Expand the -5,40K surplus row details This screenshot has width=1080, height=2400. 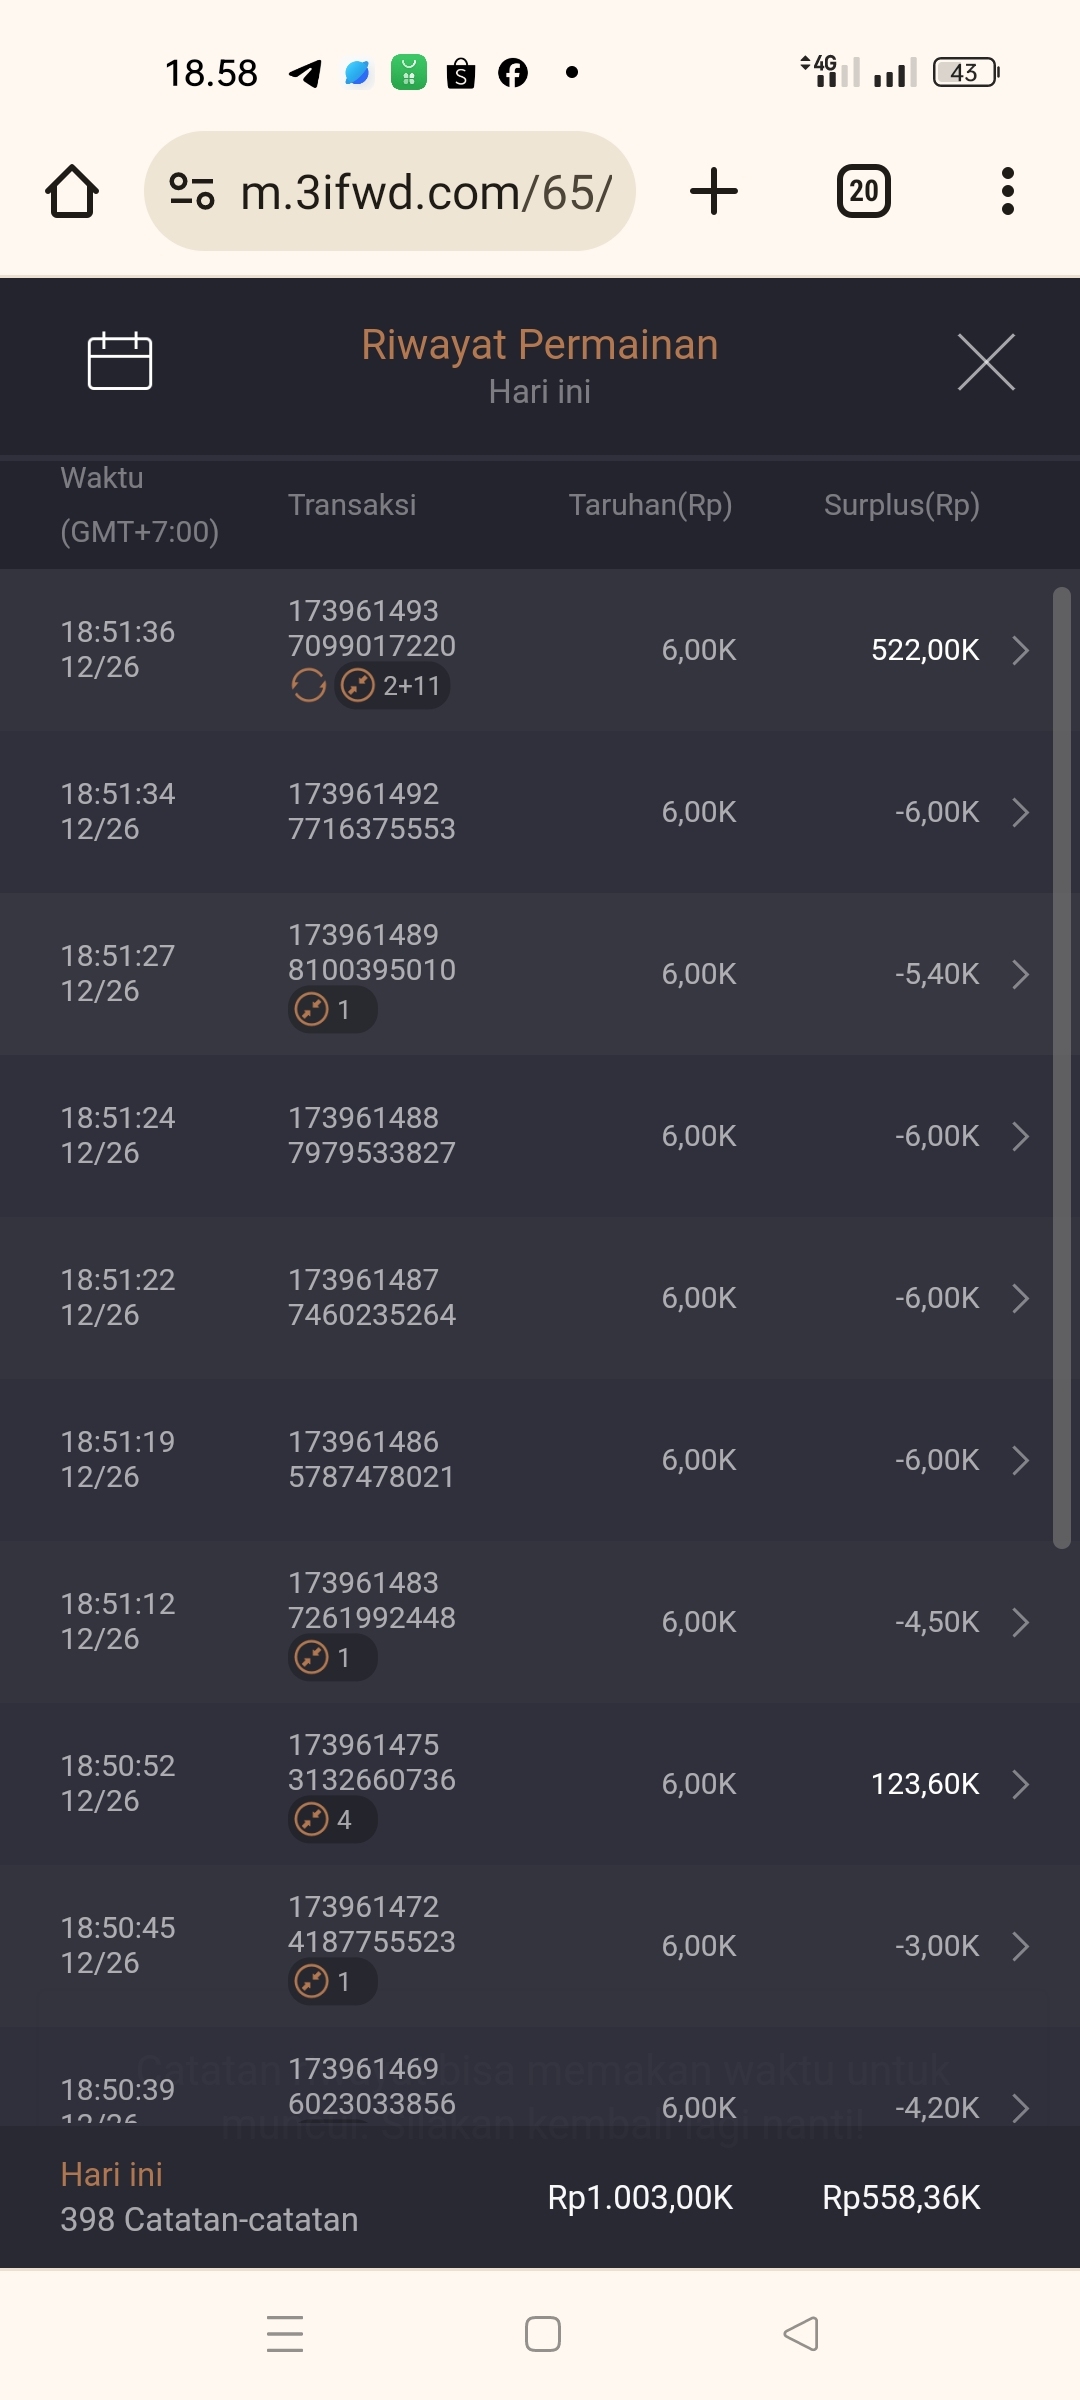pyautogui.click(x=1020, y=974)
